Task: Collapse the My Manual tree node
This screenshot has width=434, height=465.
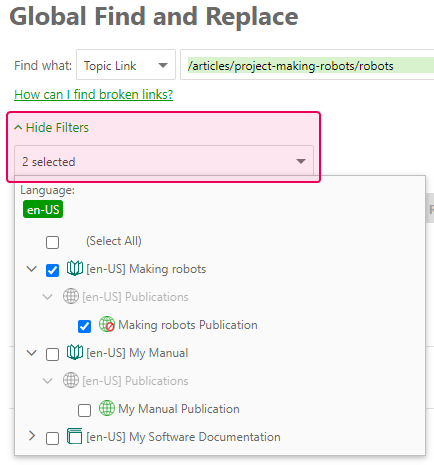Action: (x=32, y=353)
